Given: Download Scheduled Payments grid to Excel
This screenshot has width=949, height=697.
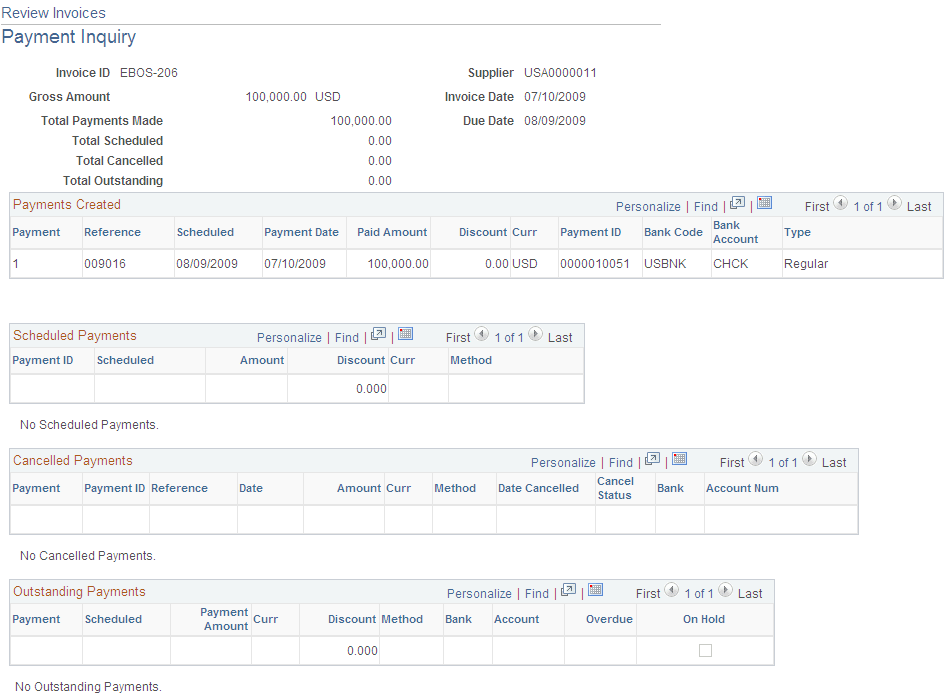Looking at the screenshot, I should click(405, 336).
